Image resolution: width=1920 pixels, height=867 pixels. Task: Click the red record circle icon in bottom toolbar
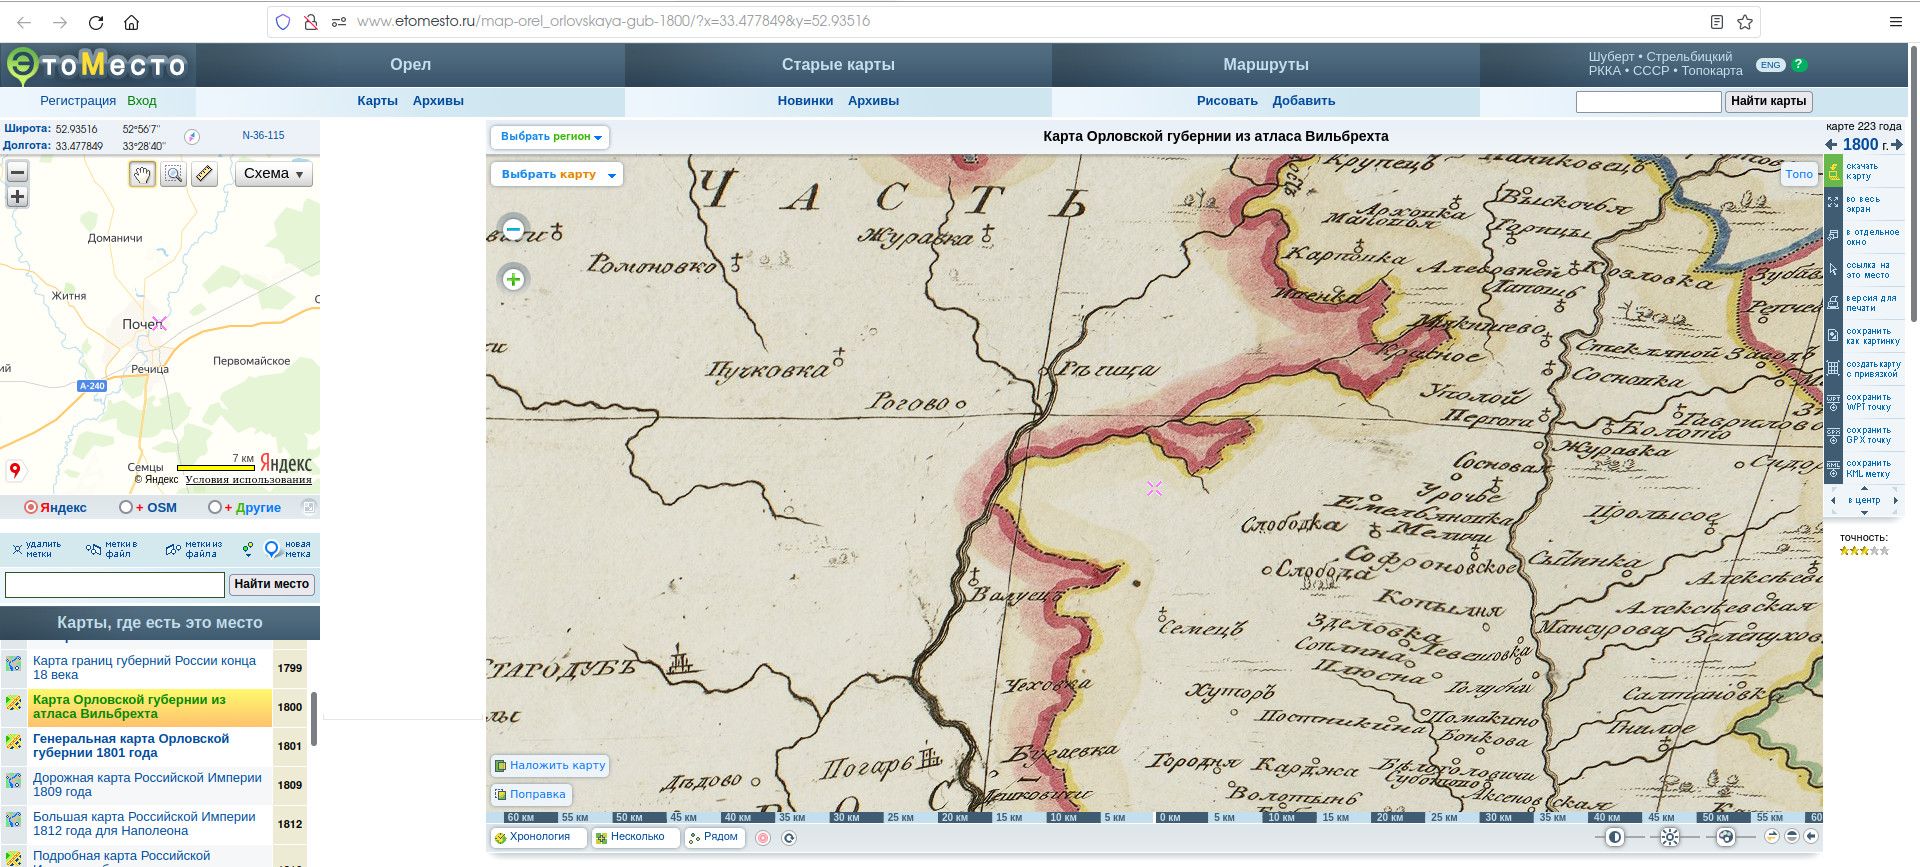click(763, 838)
